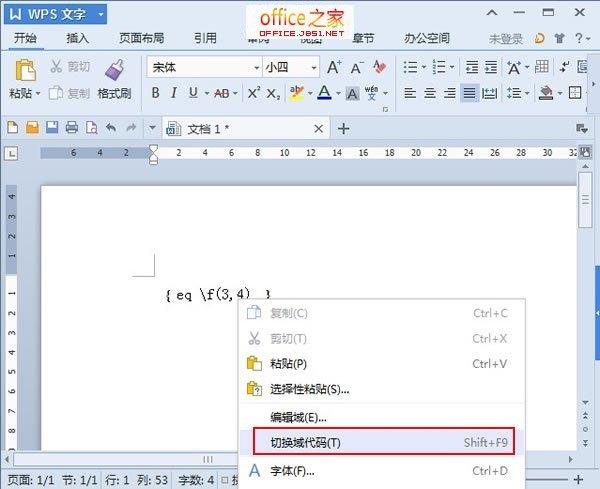This screenshot has width=600, height=489.
Task: Toggle justified alignment
Action: point(470,93)
